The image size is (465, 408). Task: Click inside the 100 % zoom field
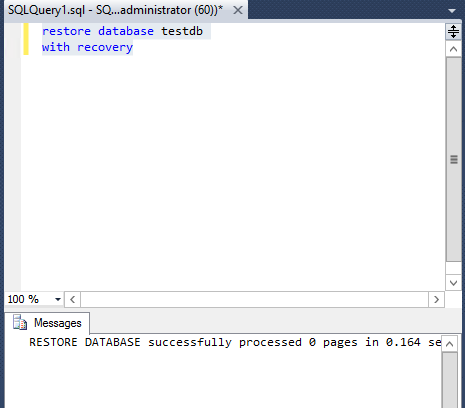click(x=29, y=299)
